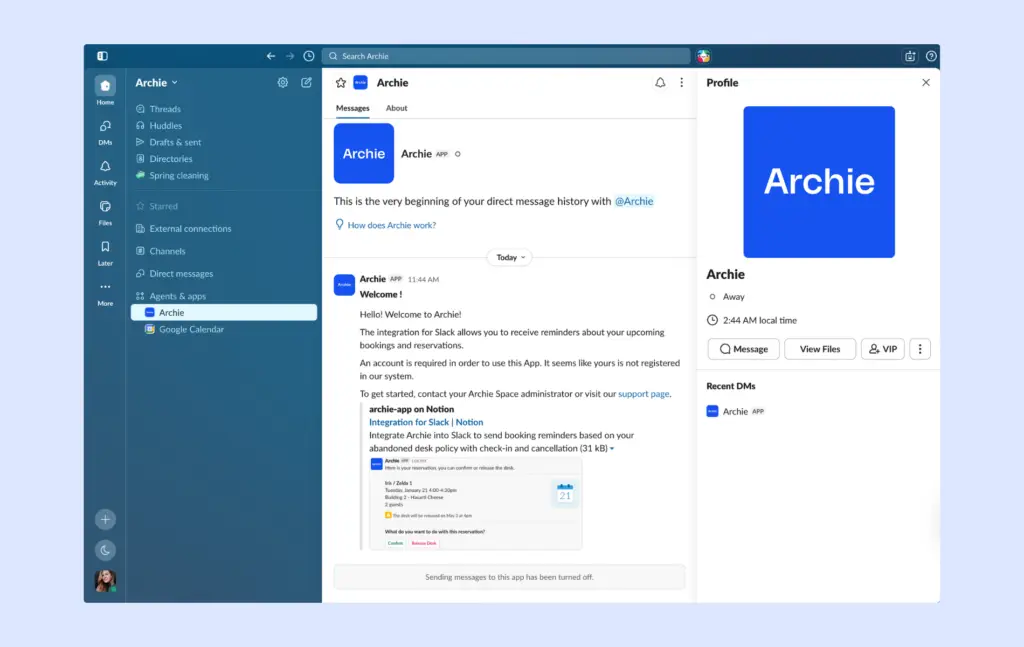Open the Notion preview image

[x=475, y=503]
